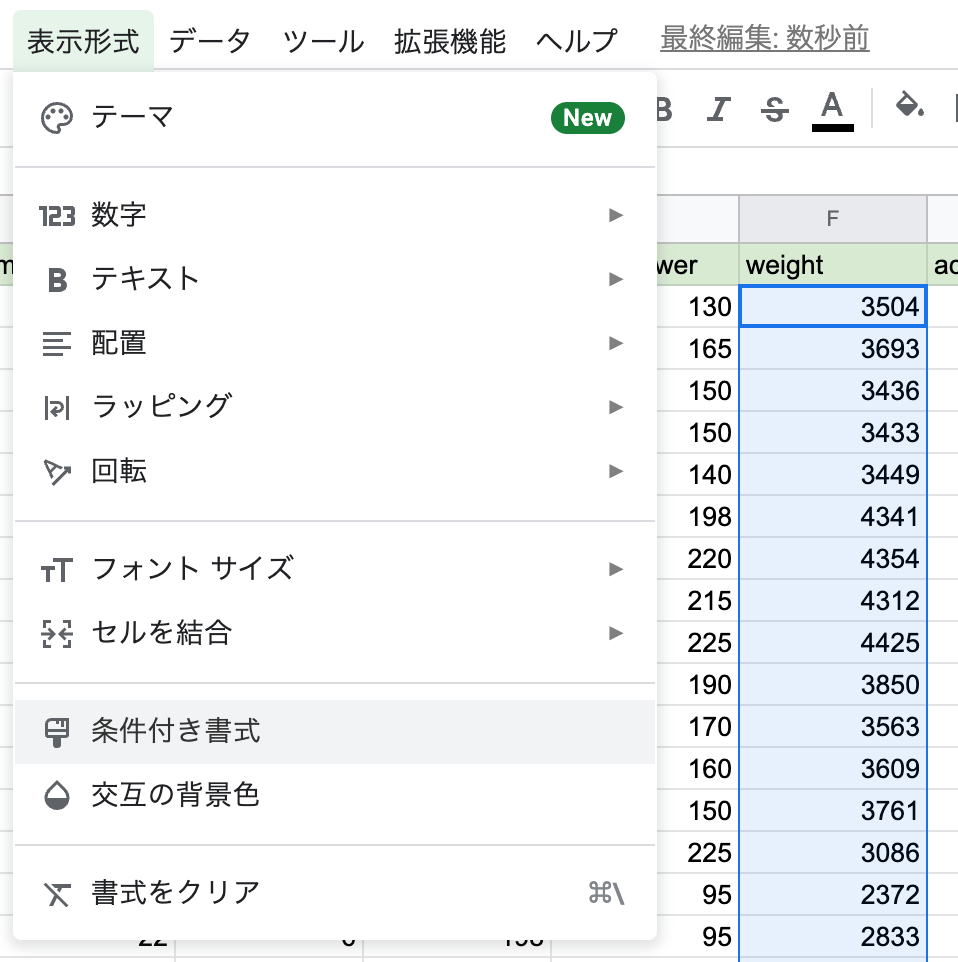This screenshot has width=958, height=962.
Task: Expand the 配置 alignment submenu
Action: [616, 343]
